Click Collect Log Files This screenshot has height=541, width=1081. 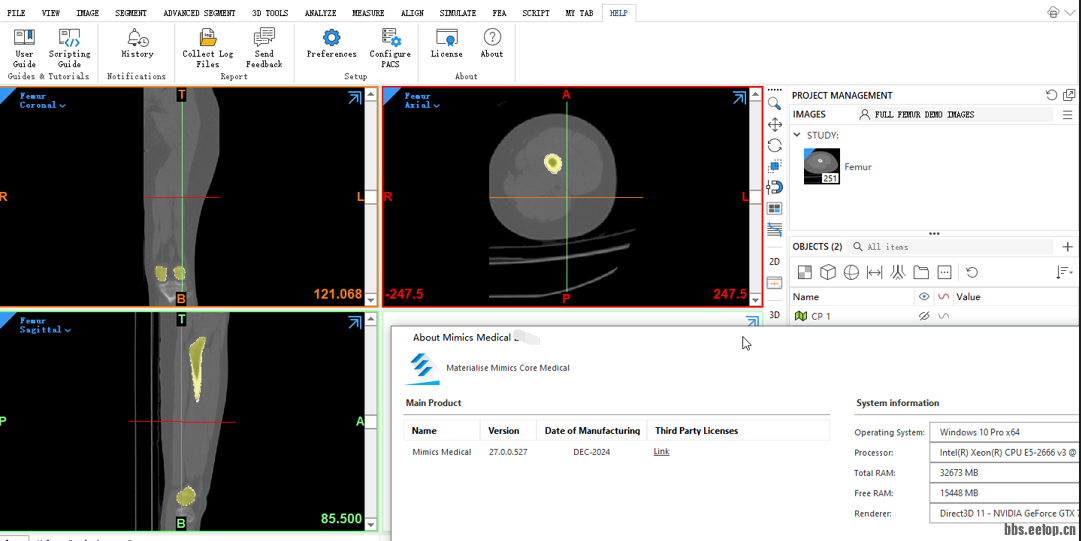point(207,47)
